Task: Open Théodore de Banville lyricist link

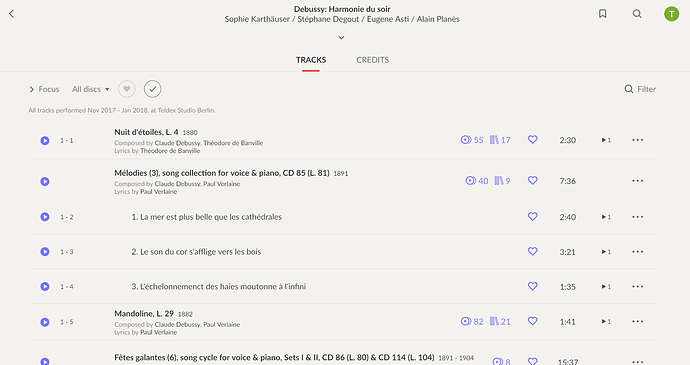Action: tap(170, 151)
